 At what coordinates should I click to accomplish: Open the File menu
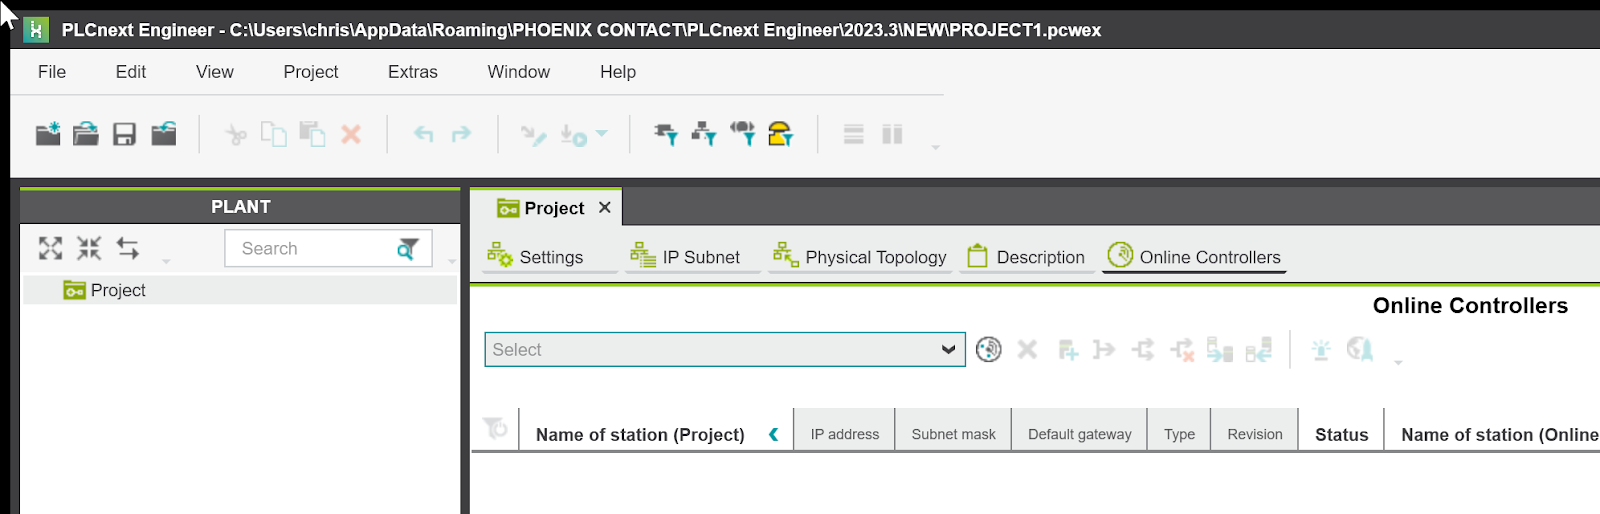(x=52, y=72)
